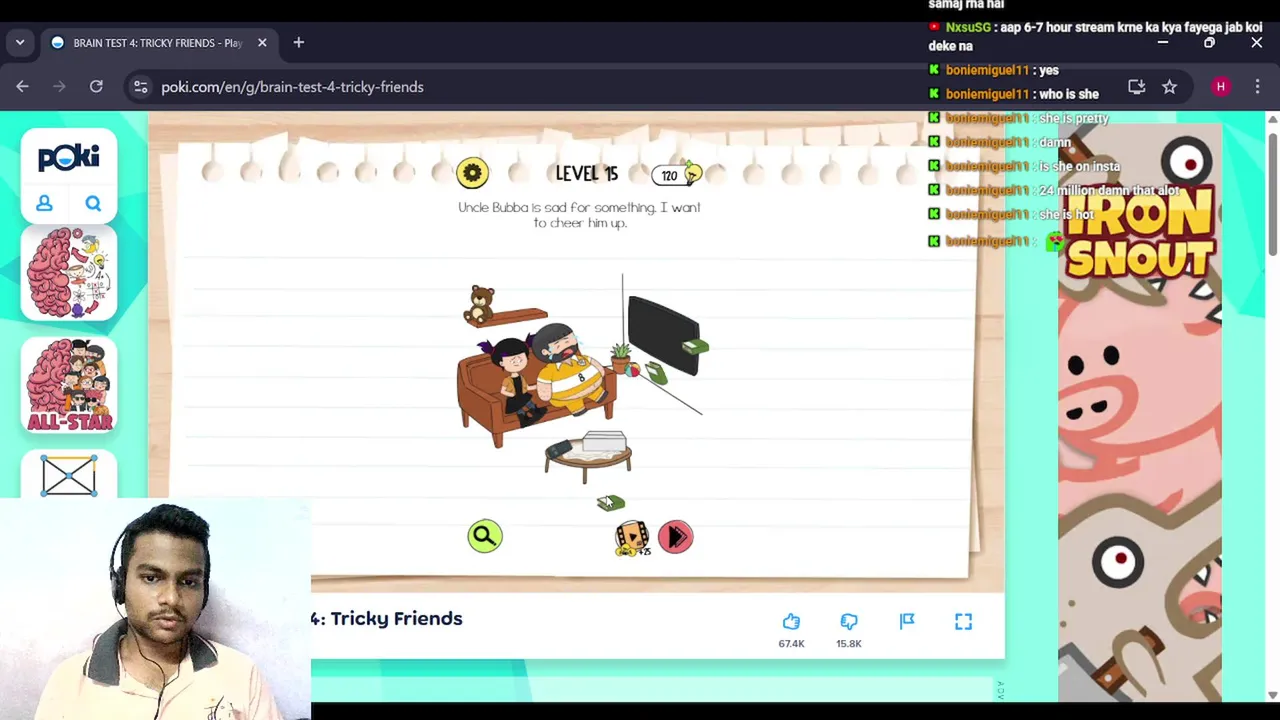Screen dimensions: 1280x720
Task: Tap the potted plant beside couch
Action: pos(621,357)
